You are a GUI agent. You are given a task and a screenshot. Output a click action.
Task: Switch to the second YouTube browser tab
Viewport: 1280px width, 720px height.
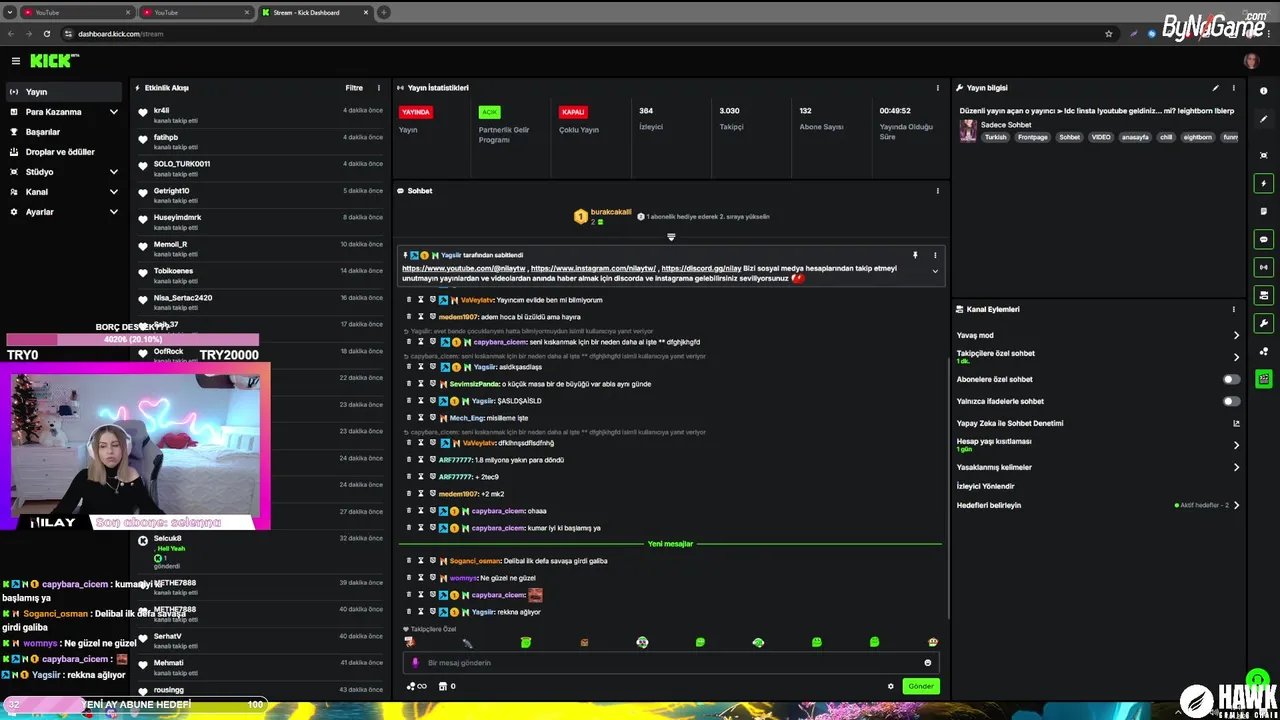pos(195,12)
